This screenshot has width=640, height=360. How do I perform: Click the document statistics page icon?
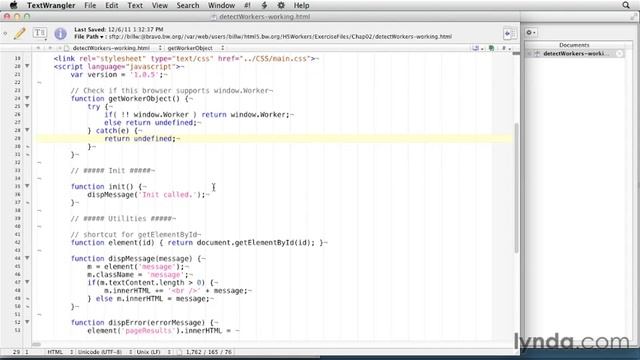click(179, 352)
